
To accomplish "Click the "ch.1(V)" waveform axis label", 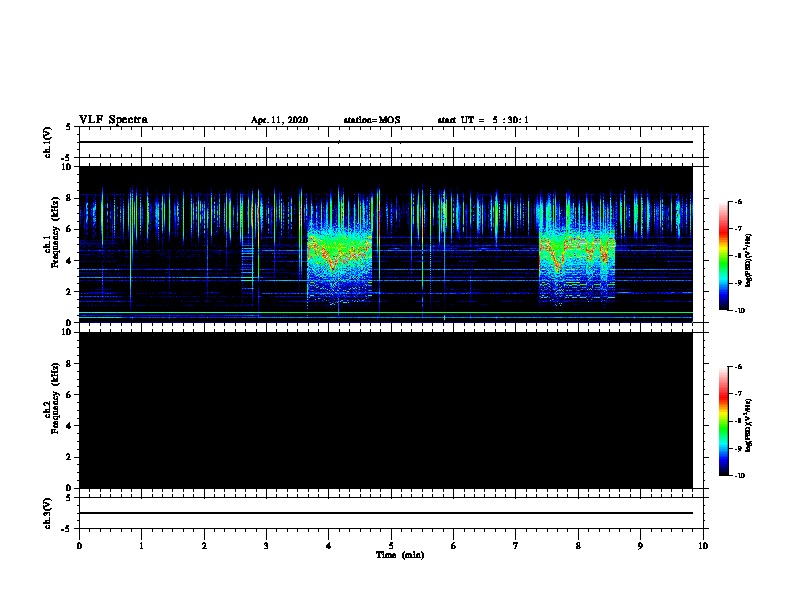I will click(x=48, y=142).
